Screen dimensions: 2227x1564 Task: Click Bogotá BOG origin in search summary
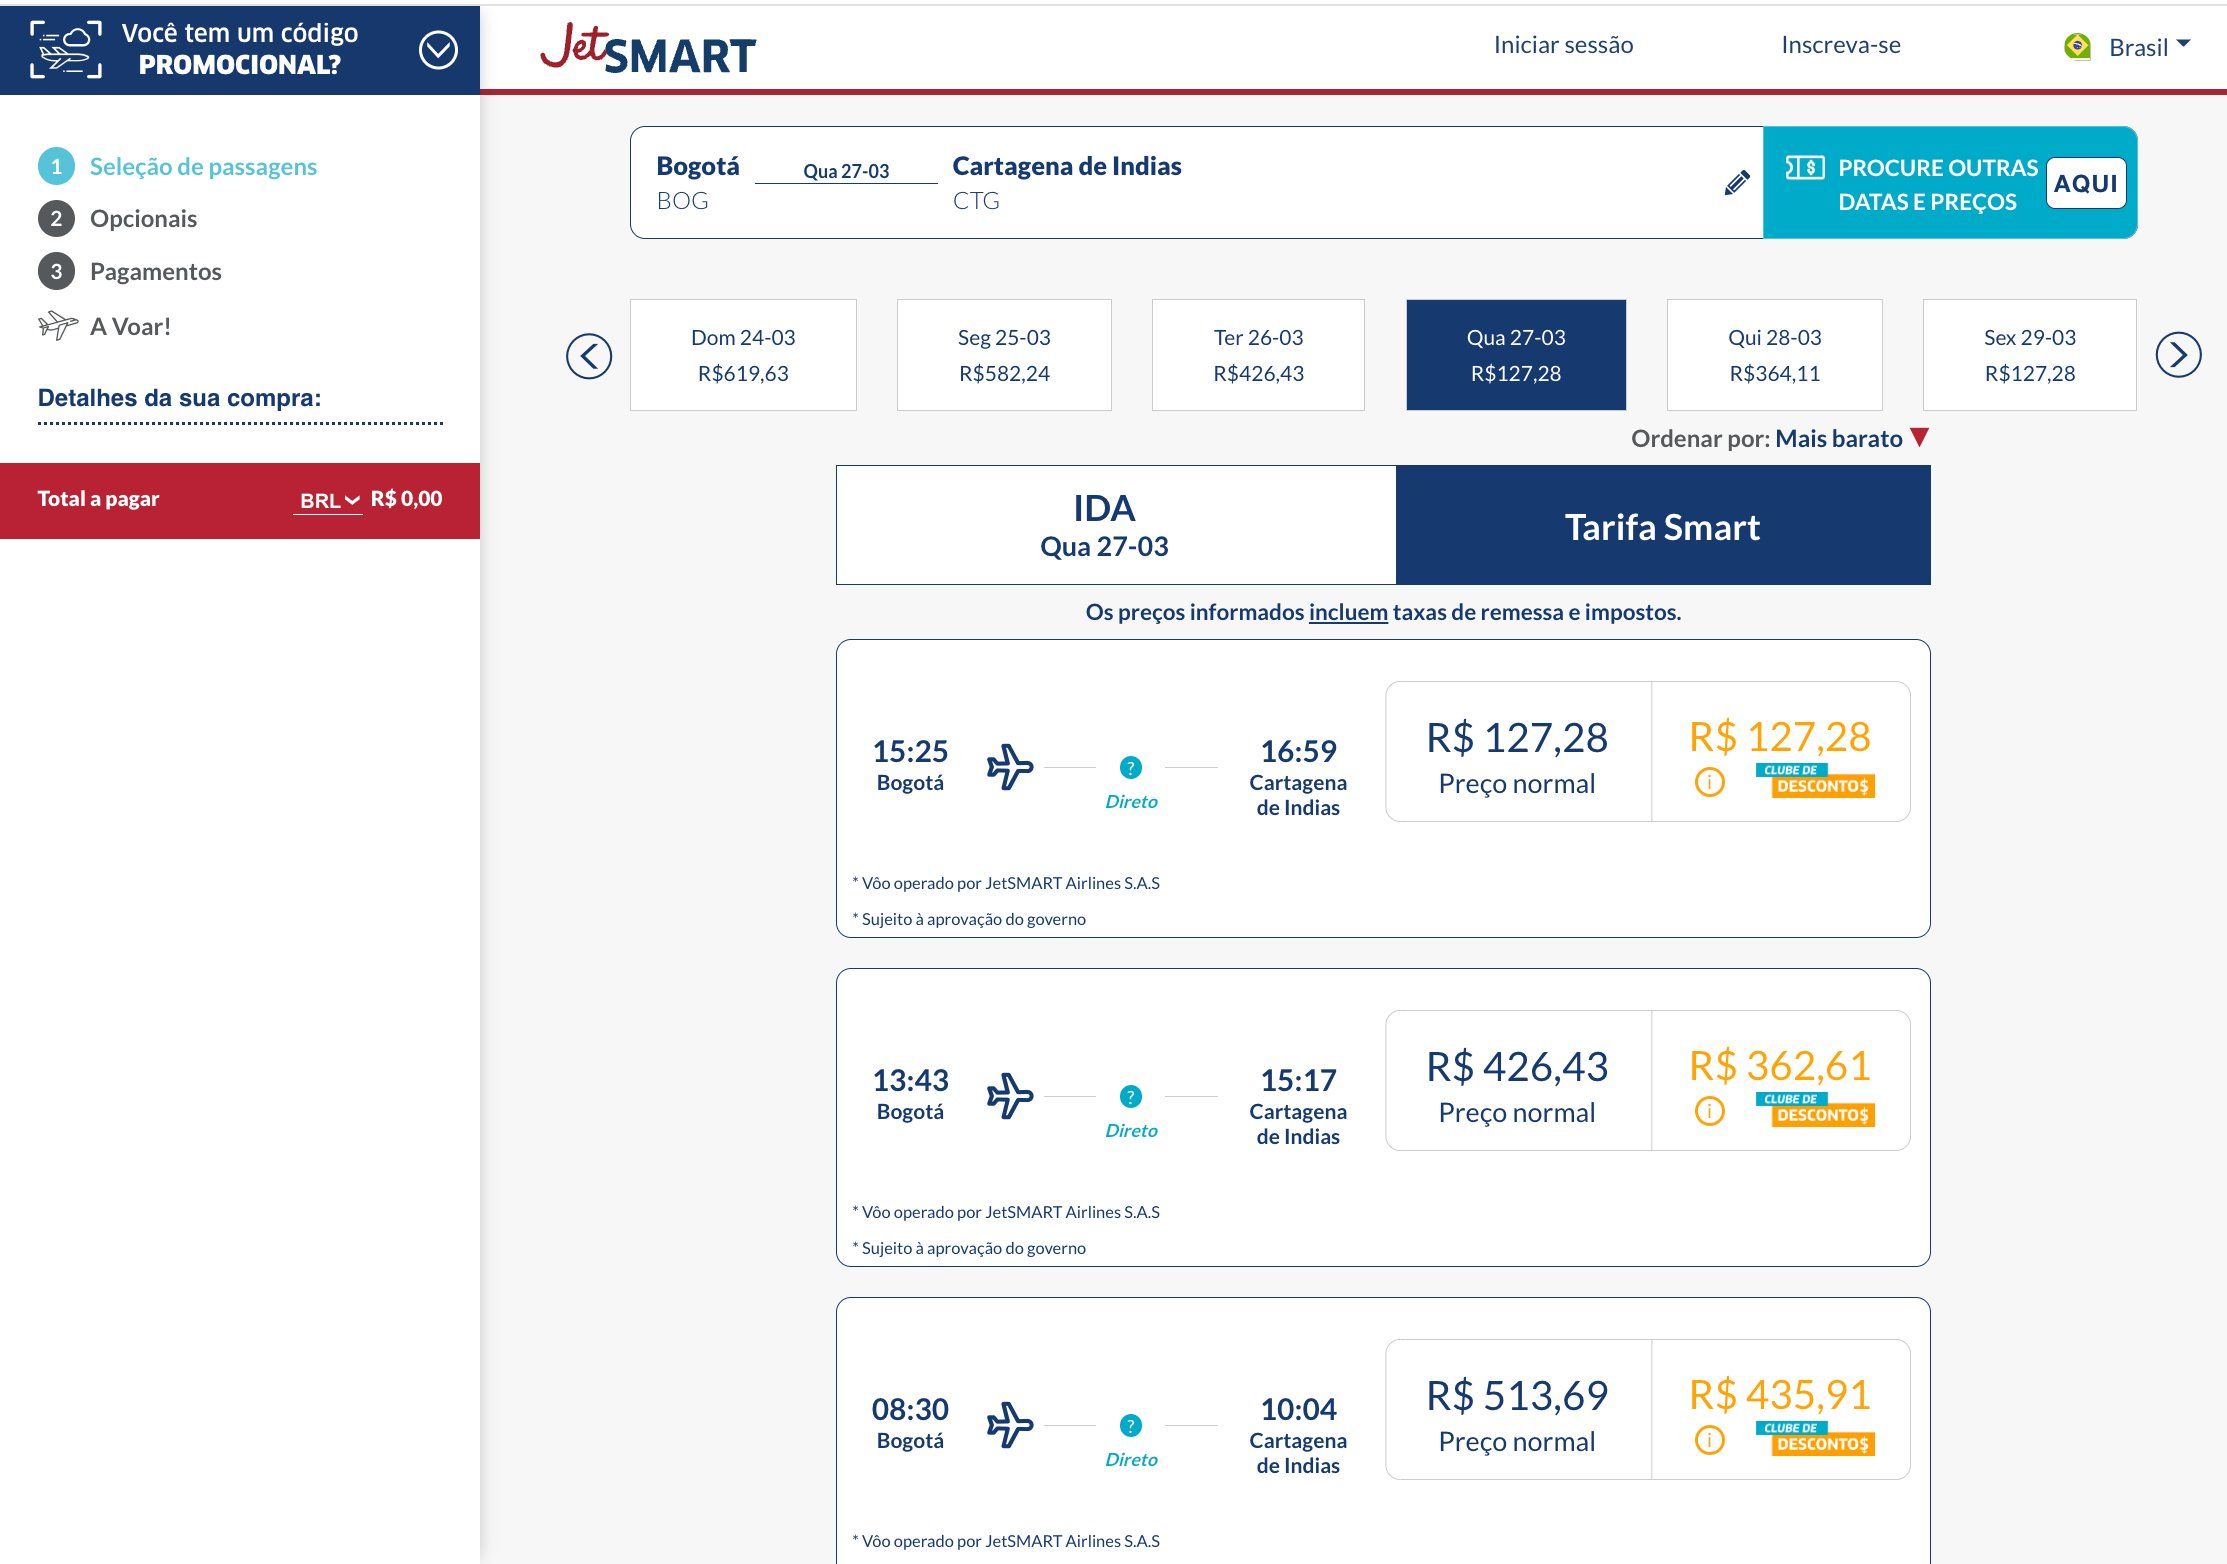click(697, 182)
